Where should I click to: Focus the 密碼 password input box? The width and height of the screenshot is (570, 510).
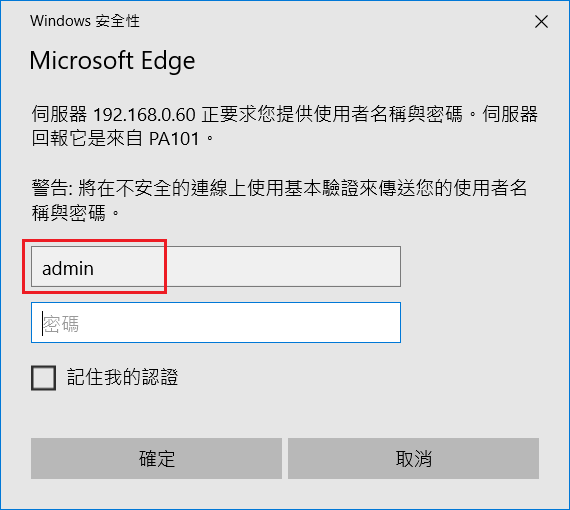pyautogui.click(x=216, y=322)
